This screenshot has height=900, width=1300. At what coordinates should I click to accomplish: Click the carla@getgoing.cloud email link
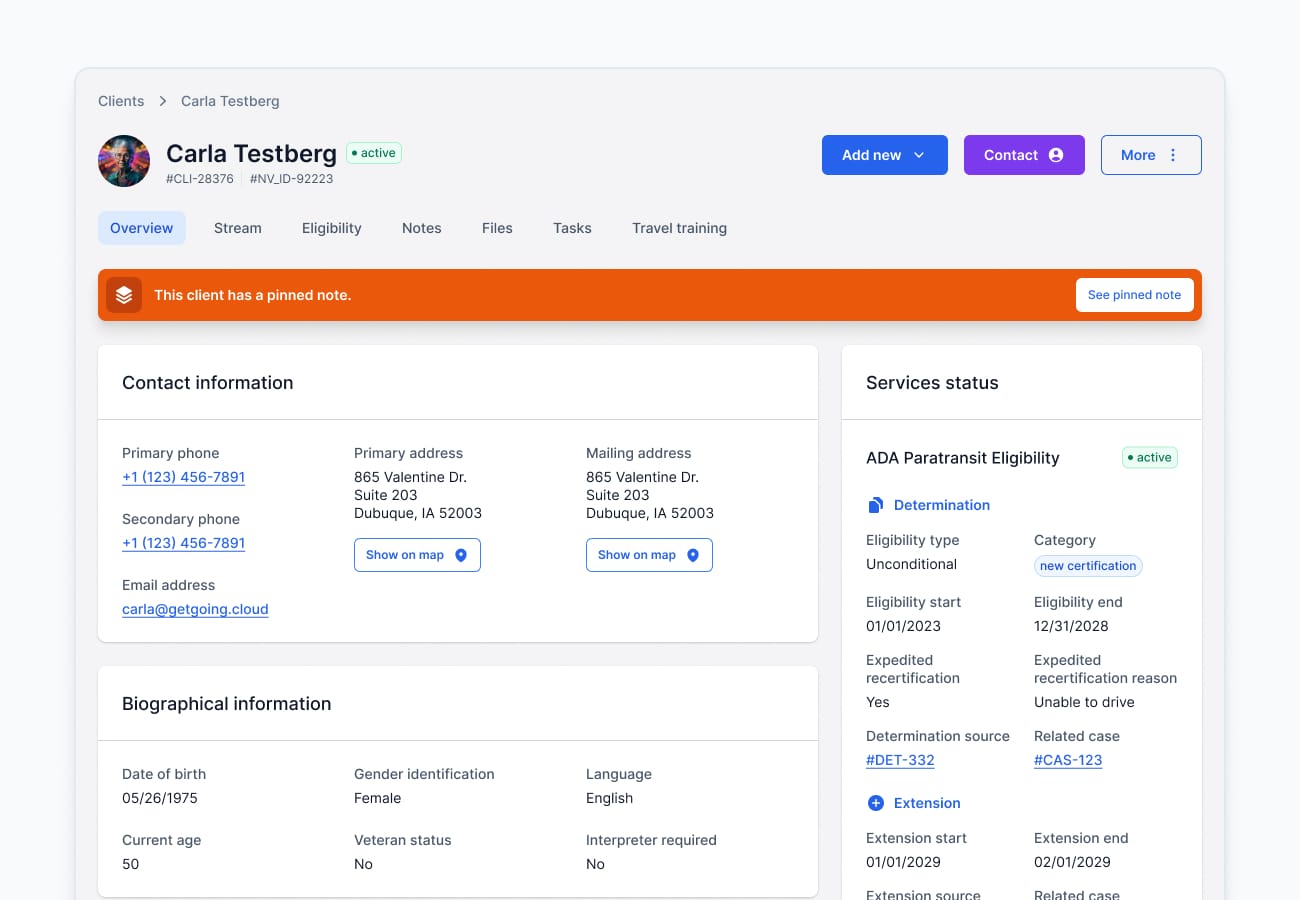[195, 609]
